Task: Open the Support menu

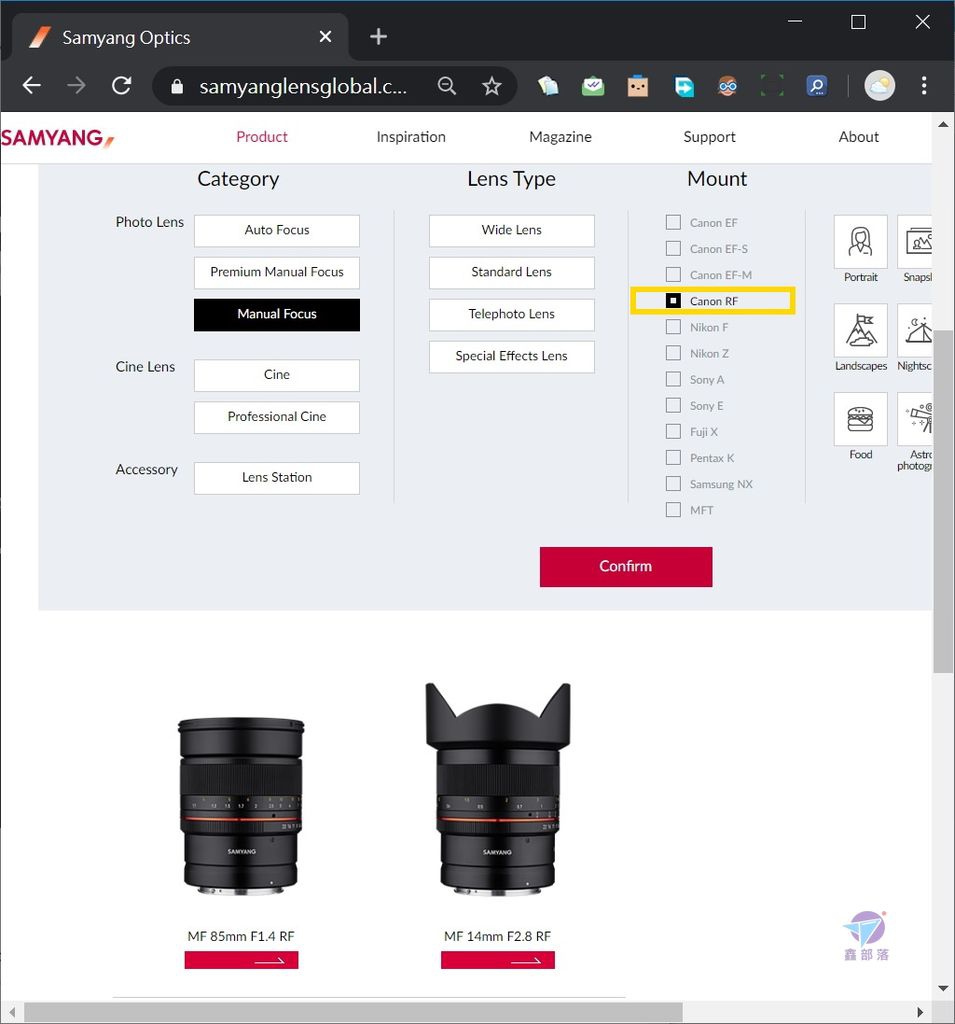Action: click(x=709, y=137)
